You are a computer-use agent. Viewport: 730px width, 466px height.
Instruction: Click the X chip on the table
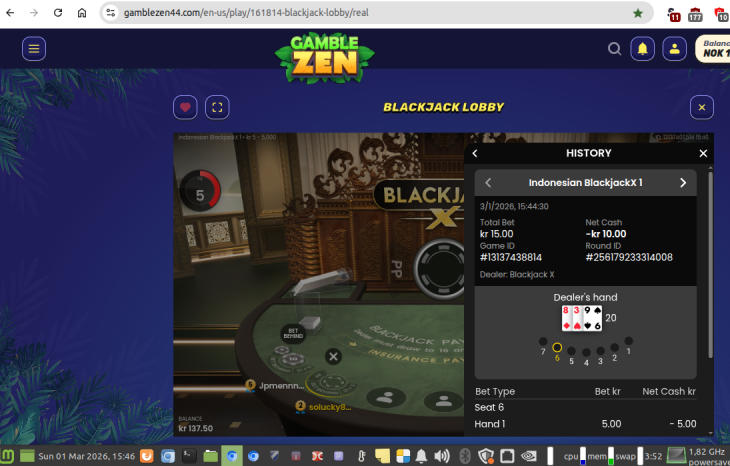[334, 356]
